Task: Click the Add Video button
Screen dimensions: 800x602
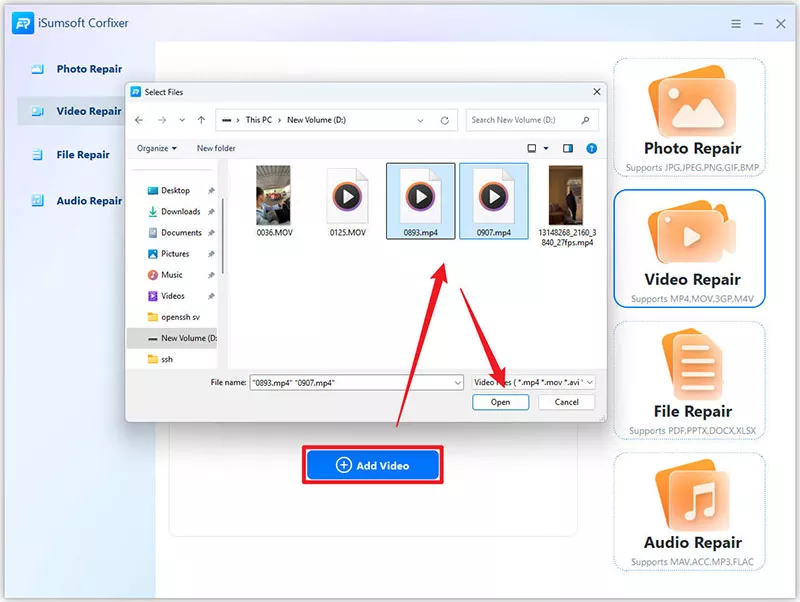Action: [372, 465]
